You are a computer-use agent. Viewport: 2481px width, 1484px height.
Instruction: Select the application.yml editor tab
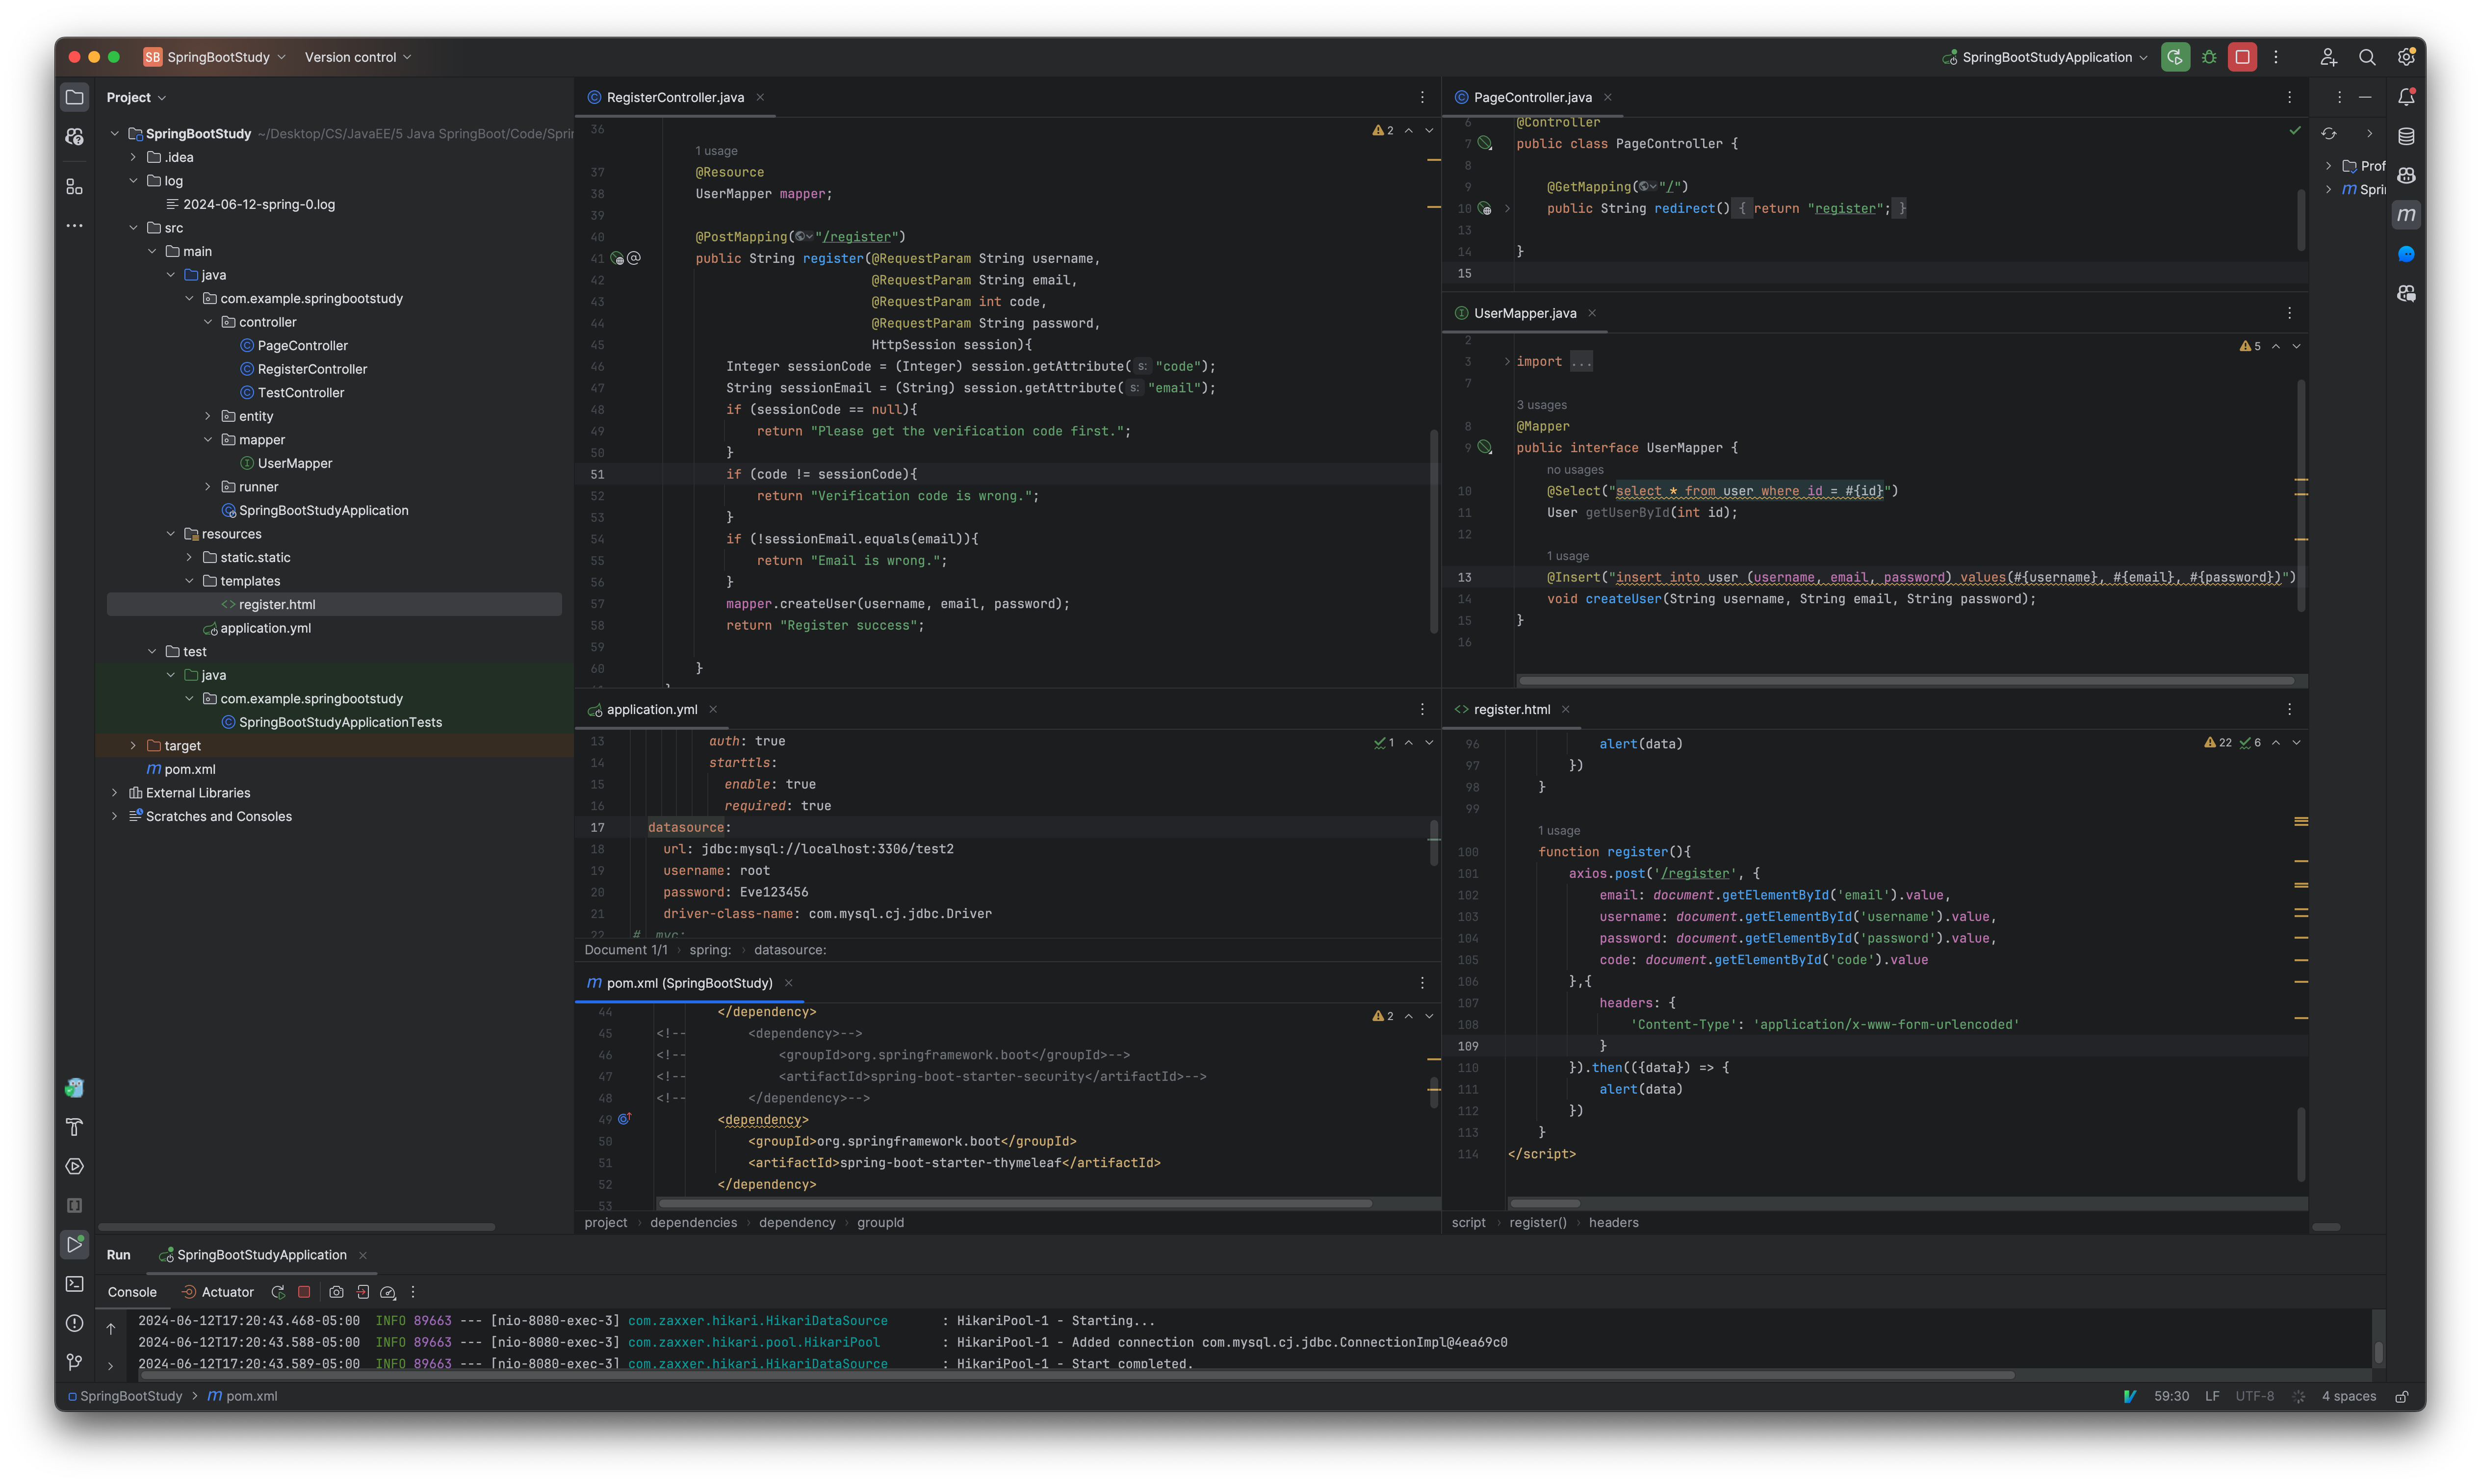coord(651,709)
